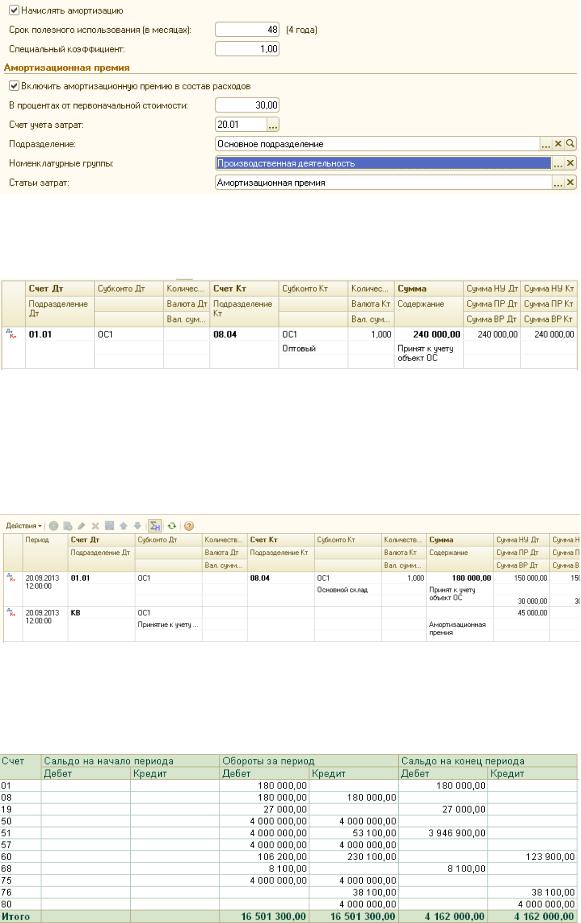This screenshot has width=581, height=923.
Task: Select the КВ row with Амортизационная премия
Action: pyautogui.click(x=291, y=624)
